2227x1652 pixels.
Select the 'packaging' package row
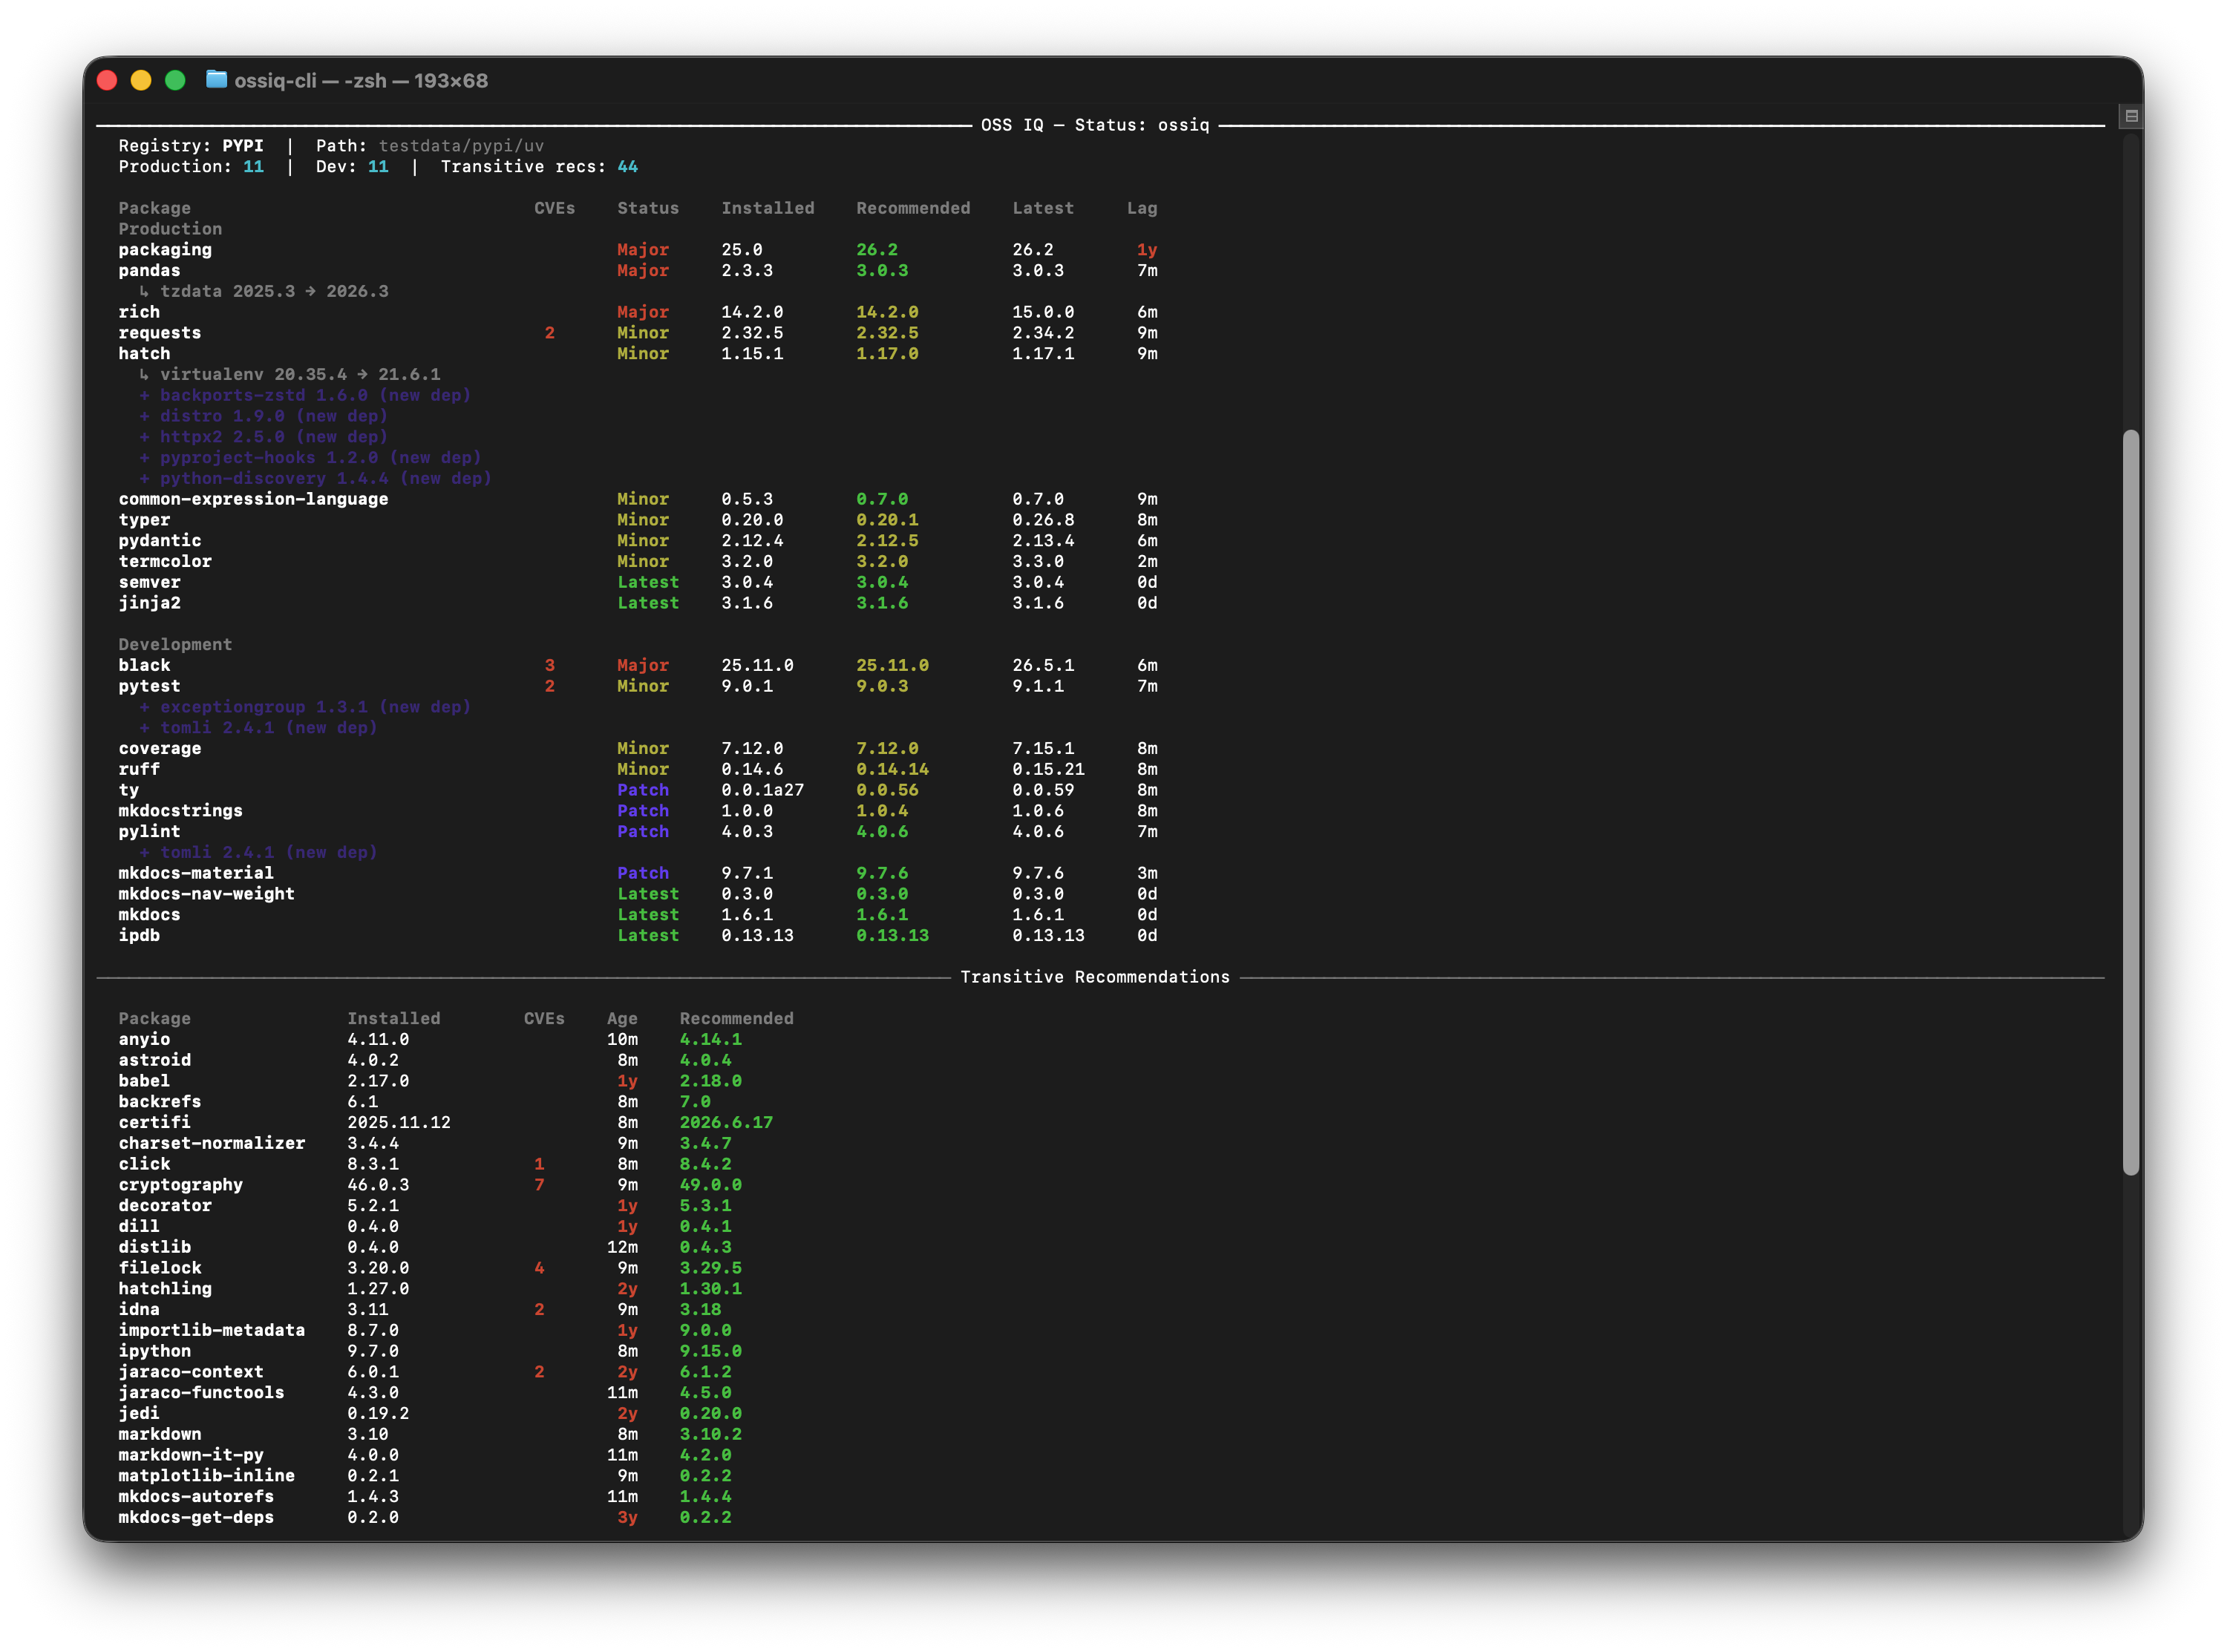click(638, 250)
